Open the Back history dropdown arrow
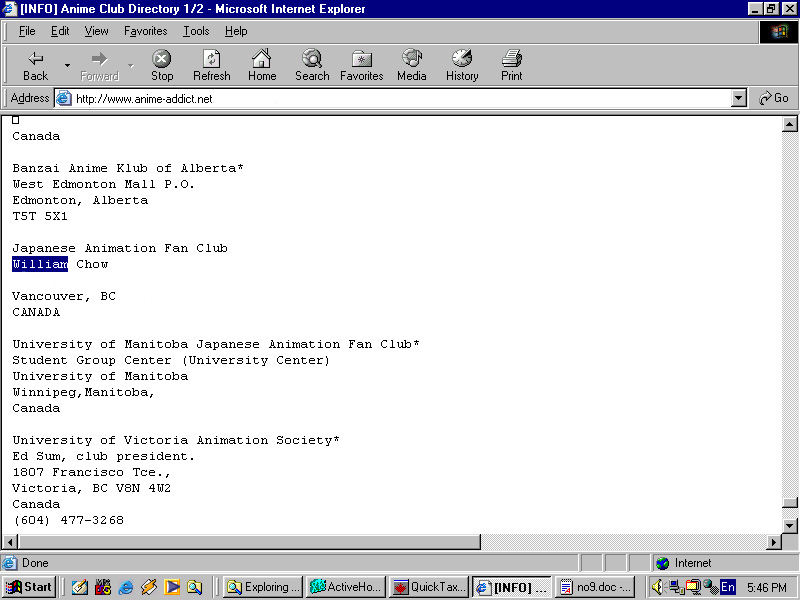Screen dimensions: 800x600 67,66
